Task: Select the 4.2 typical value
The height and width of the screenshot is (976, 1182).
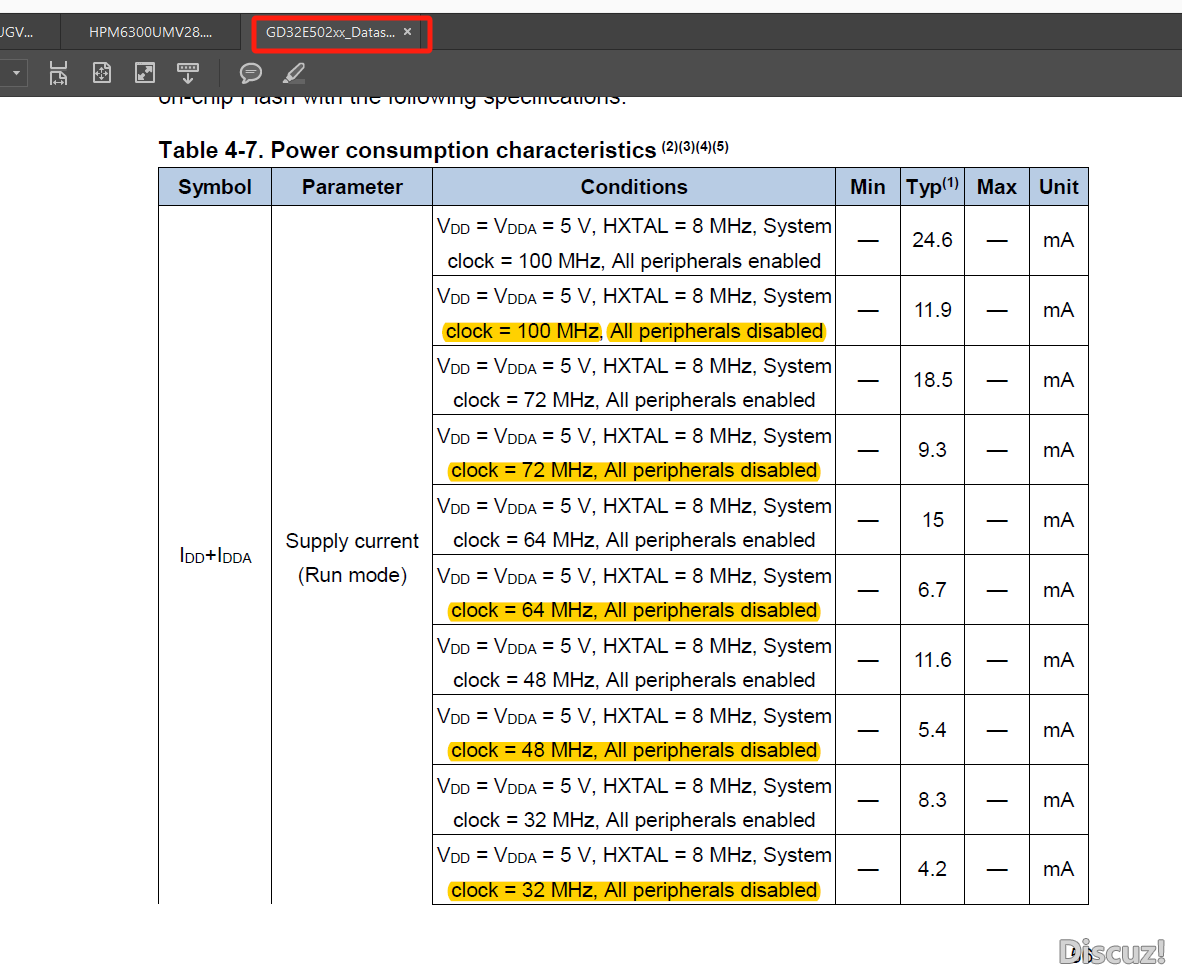Action: tap(932, 869)
